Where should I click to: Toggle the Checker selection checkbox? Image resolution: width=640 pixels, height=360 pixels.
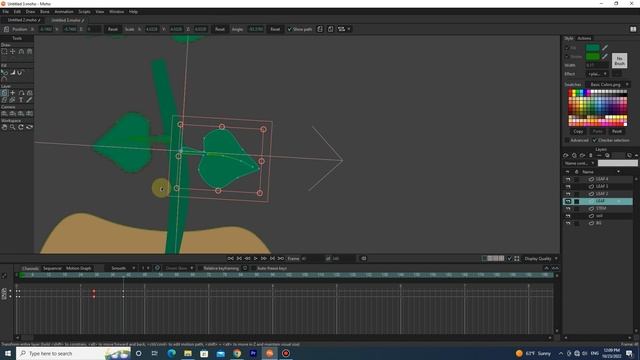(595, 140)
